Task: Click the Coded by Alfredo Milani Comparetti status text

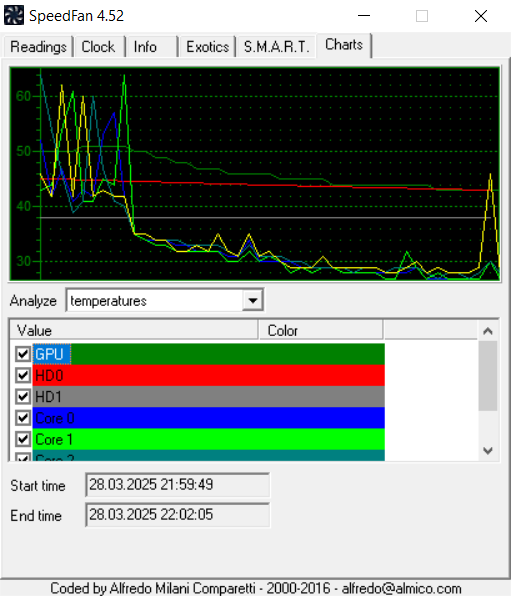Action: [x=256, y=588]
